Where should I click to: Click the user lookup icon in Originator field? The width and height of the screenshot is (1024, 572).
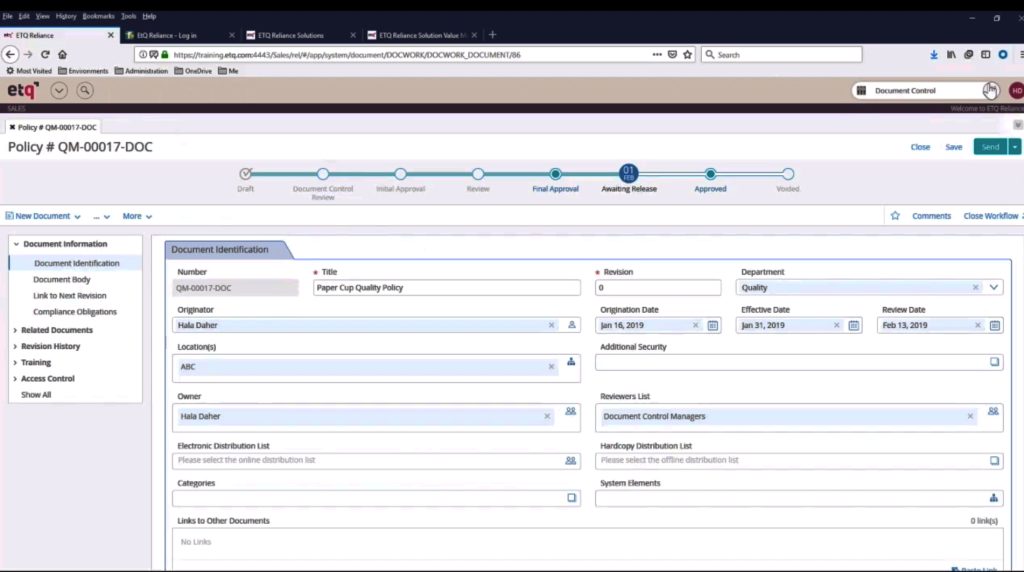[571, 325]
